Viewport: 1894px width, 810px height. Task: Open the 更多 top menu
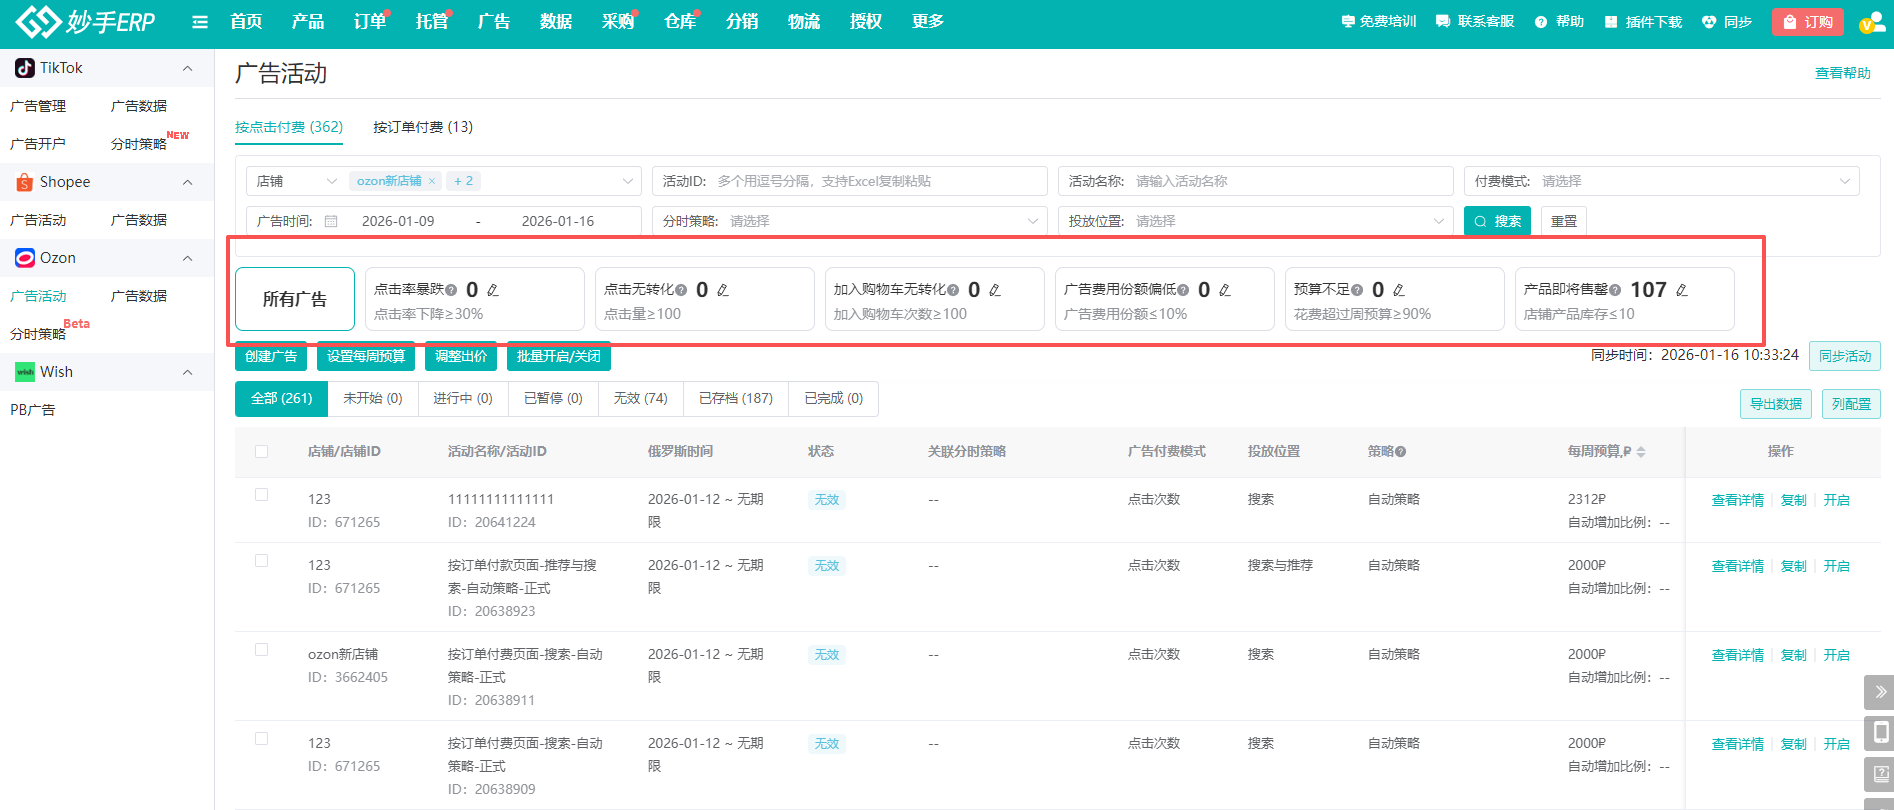928,22
